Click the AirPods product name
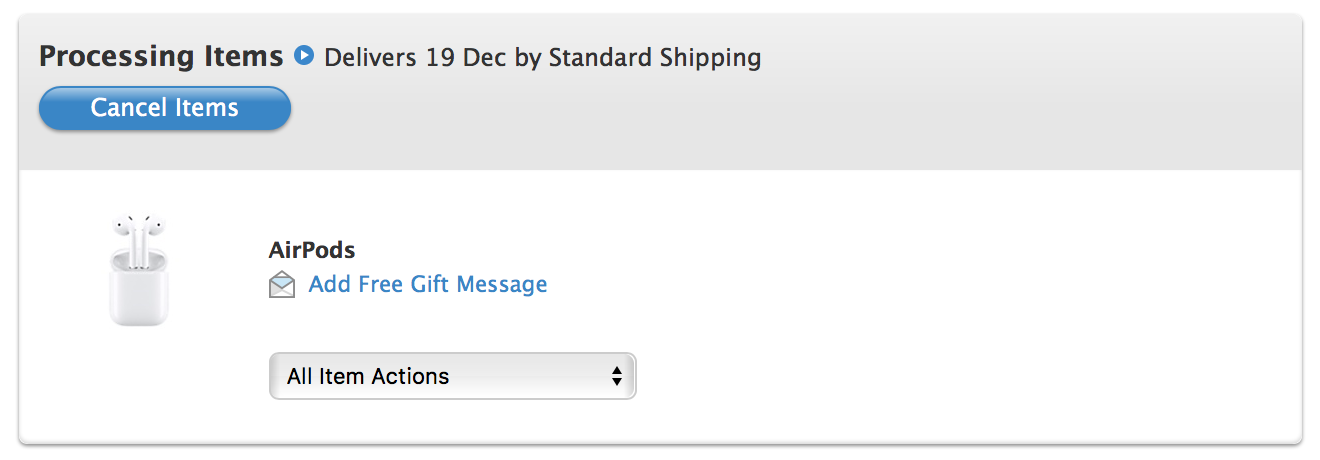 tap(312, 250)
